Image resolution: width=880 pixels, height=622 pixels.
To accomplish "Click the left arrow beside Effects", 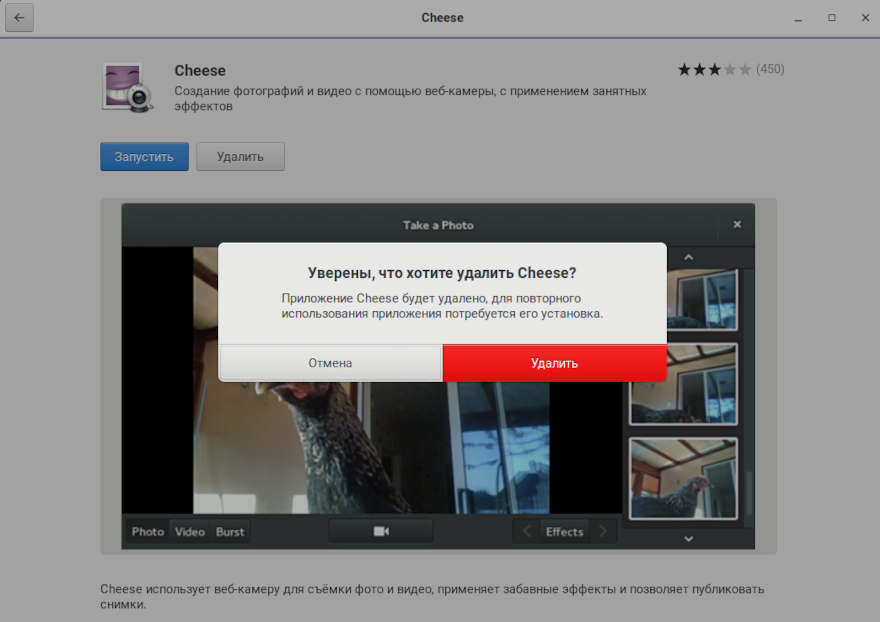I will click(x=527, y=532).
